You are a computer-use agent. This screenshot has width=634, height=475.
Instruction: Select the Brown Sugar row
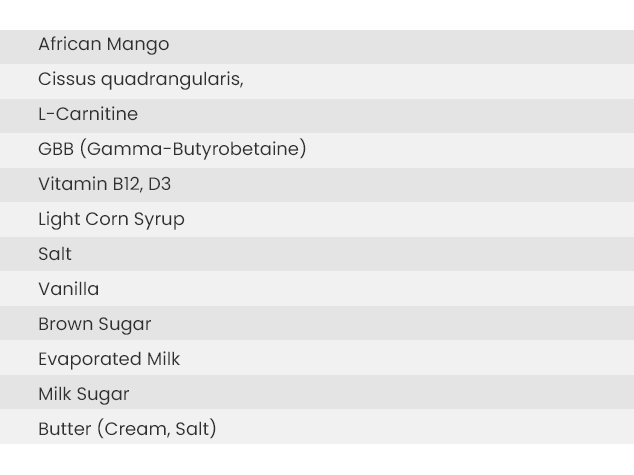tap(317, 323)
